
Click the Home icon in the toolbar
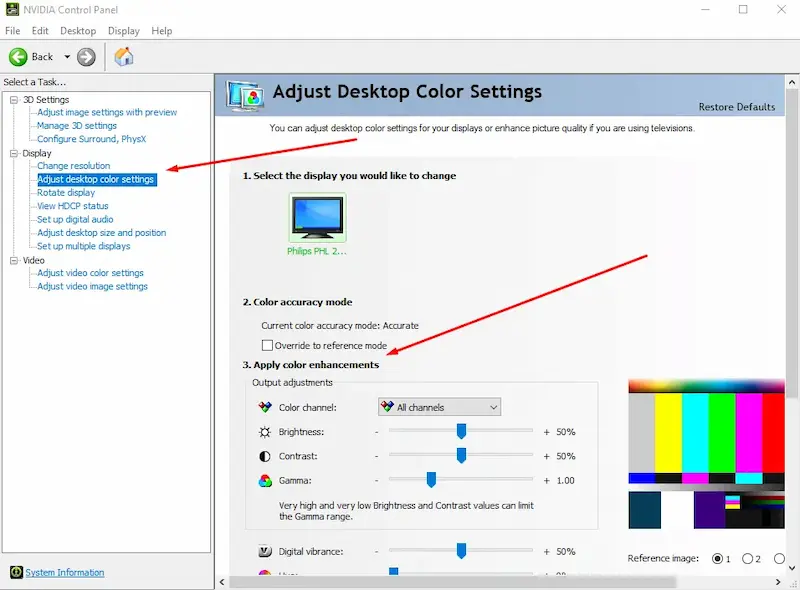pos(123,56)
